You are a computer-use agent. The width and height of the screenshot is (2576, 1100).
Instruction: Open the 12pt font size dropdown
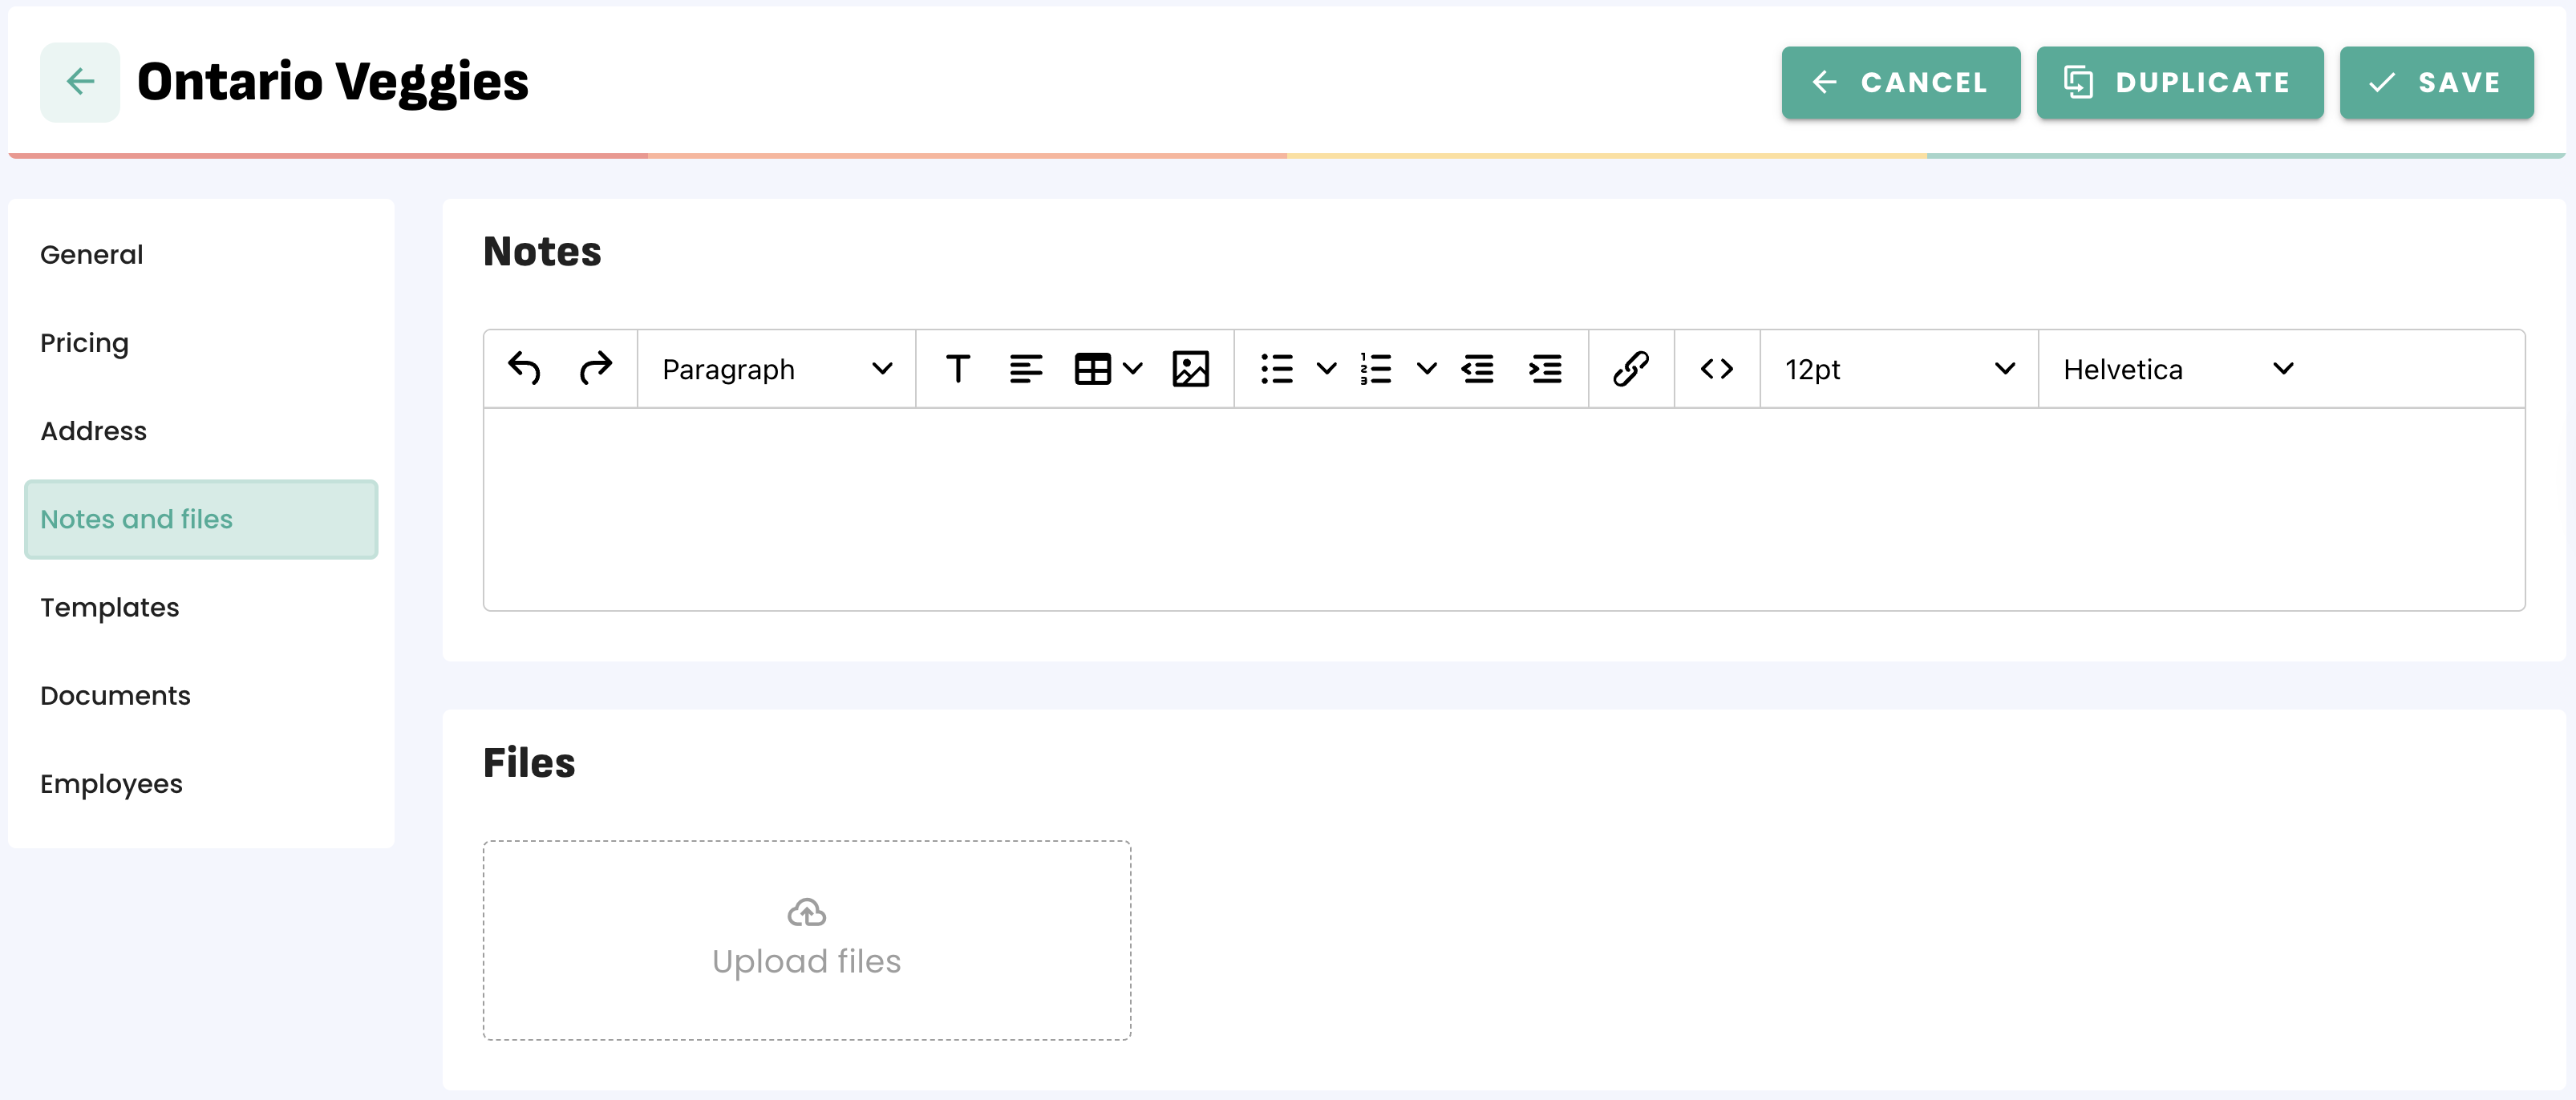click(x=1898, y=369)
